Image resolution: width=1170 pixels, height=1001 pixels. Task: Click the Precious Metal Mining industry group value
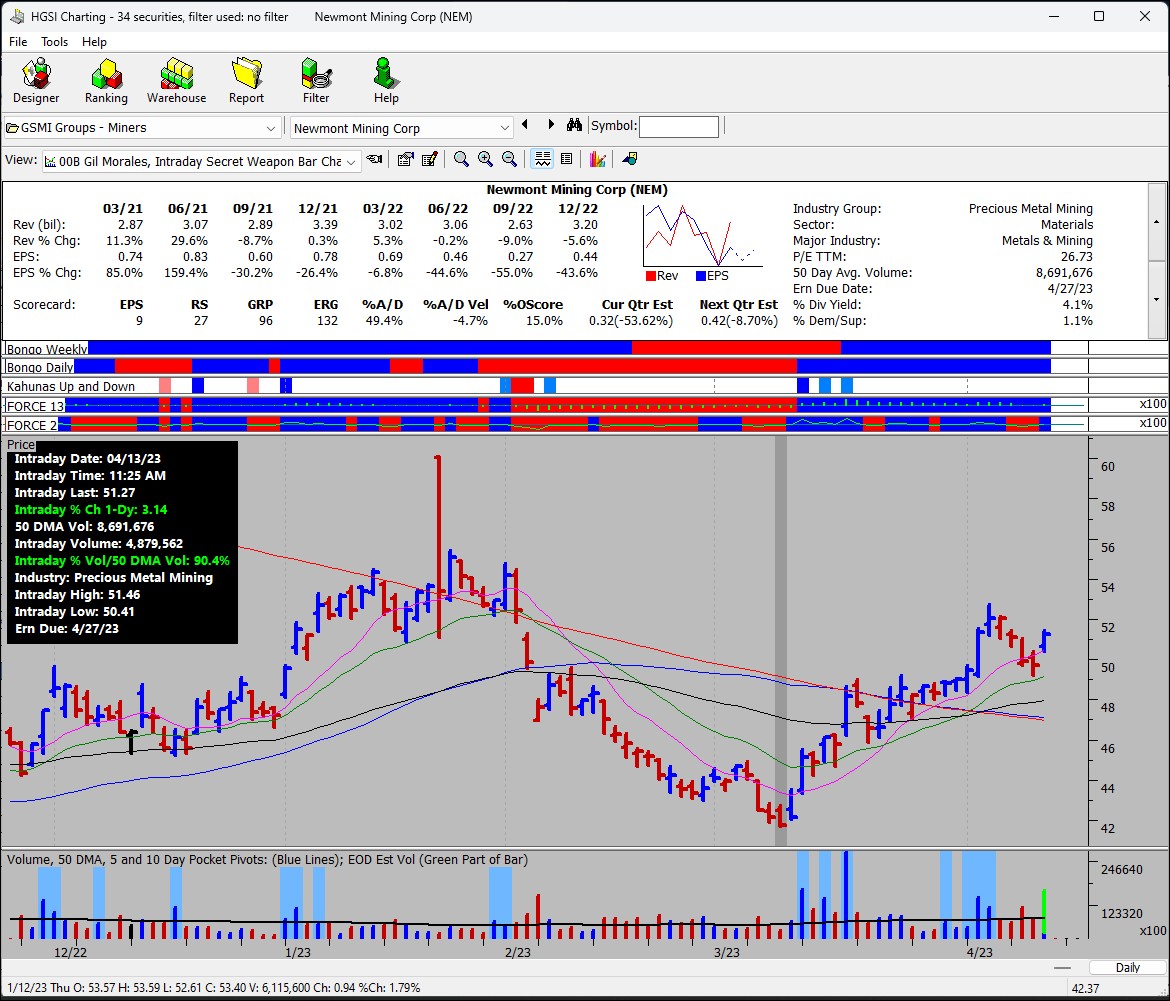click(x=1030, y=209)
